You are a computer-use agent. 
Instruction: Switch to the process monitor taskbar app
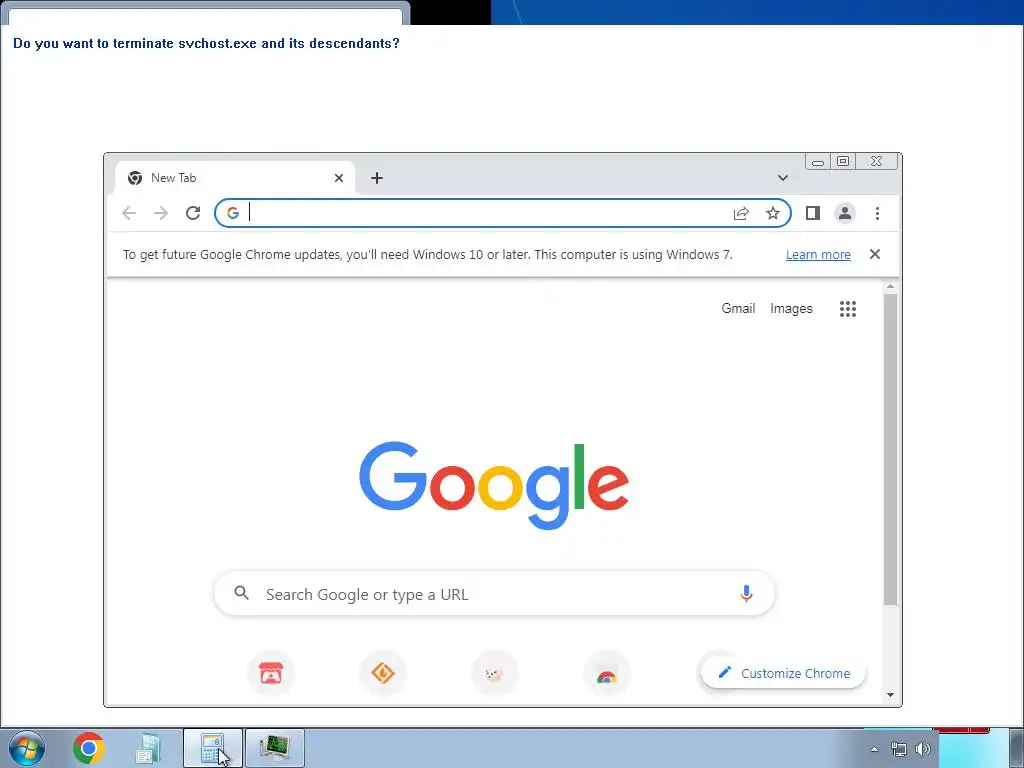click(x=275, y=748)
